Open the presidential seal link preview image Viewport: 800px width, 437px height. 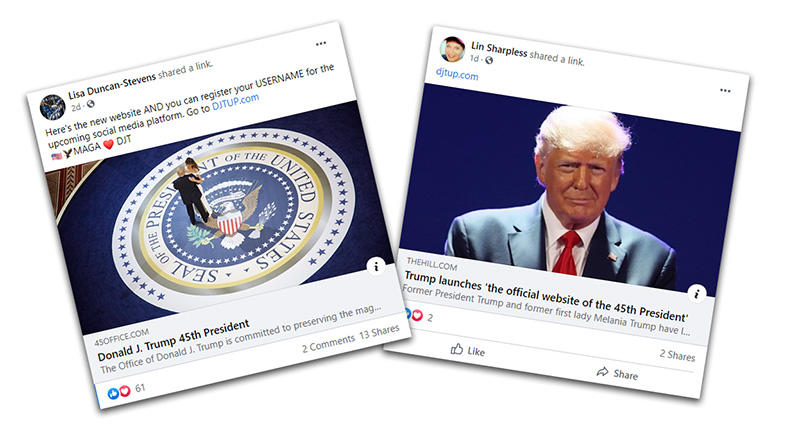coord(224,219)
